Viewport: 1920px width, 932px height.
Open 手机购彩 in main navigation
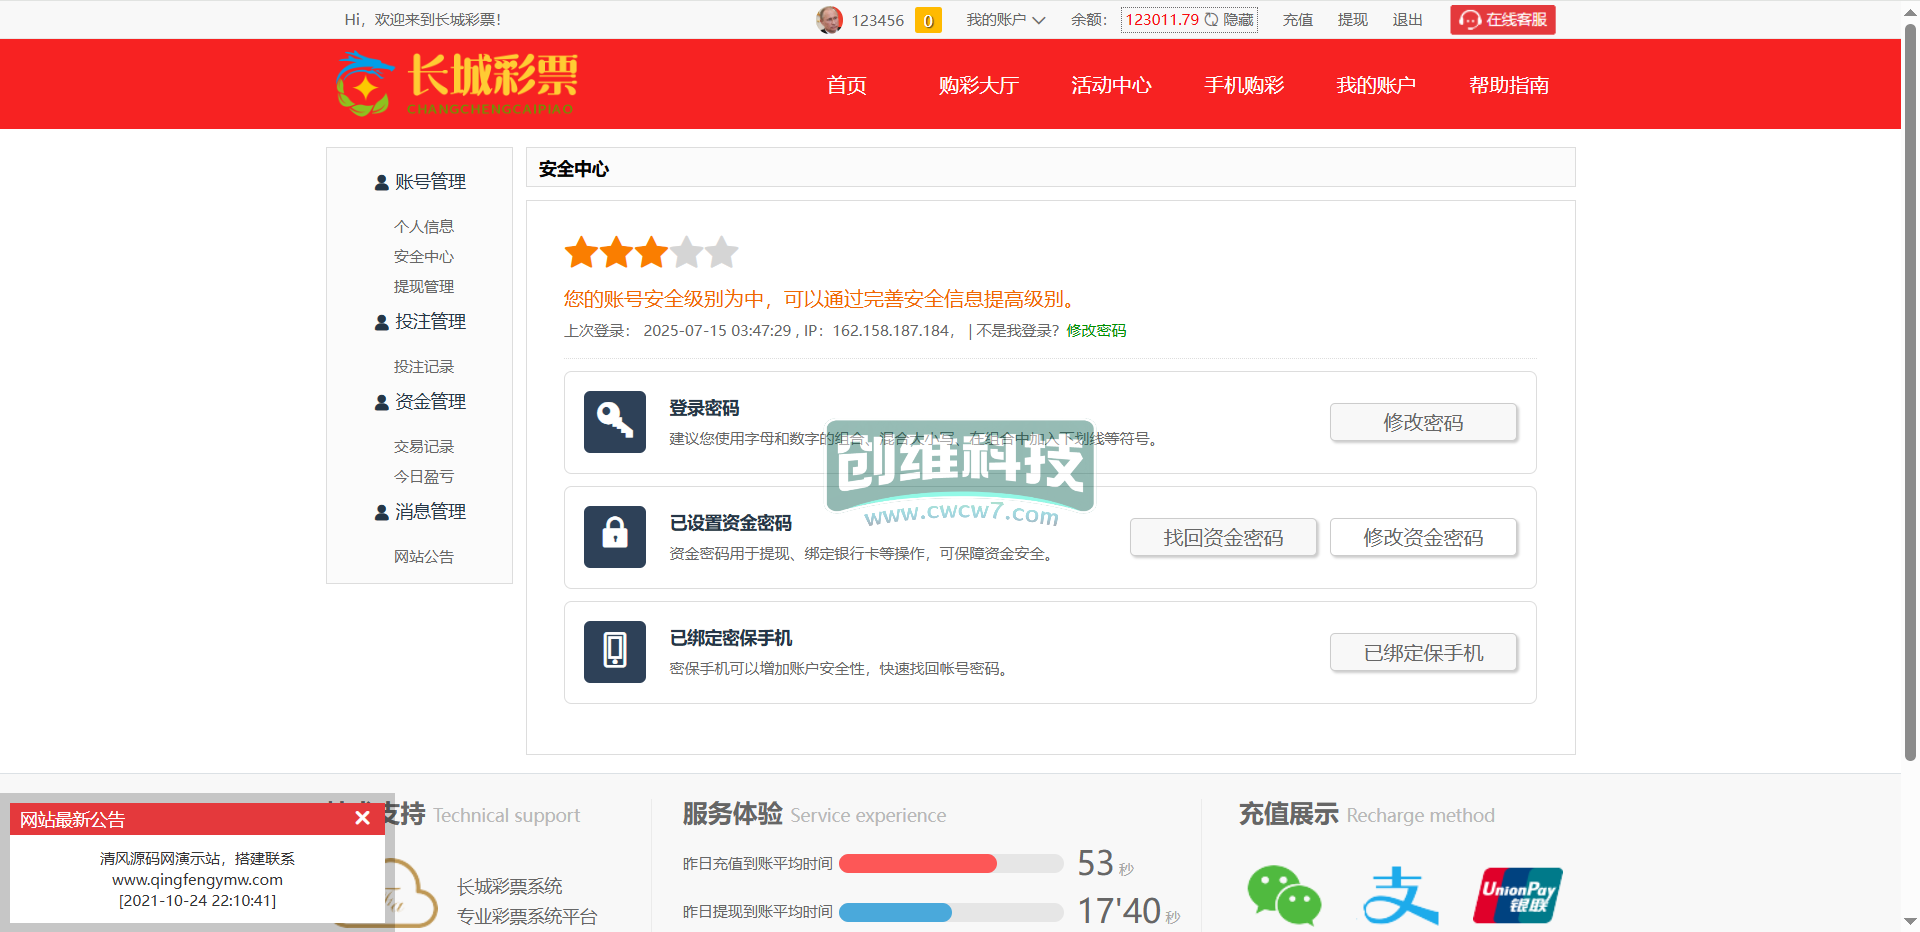pyautogui.click(x=1244, y=85)
